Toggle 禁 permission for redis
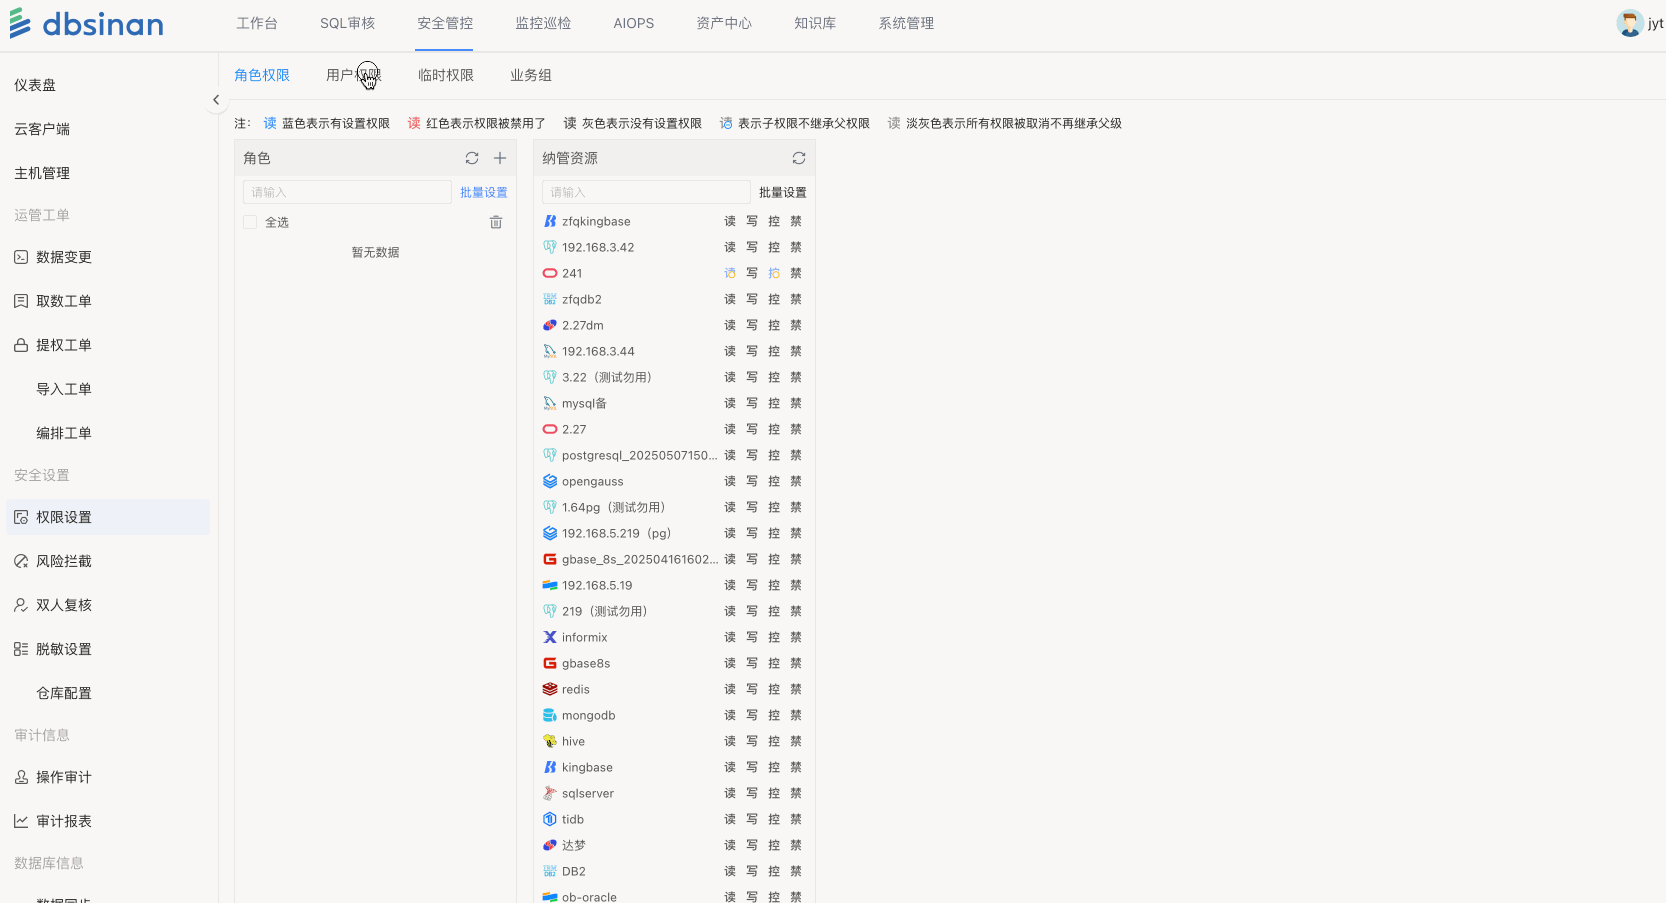This screenshot has width=1666, height=903. [x=796, y=689]
